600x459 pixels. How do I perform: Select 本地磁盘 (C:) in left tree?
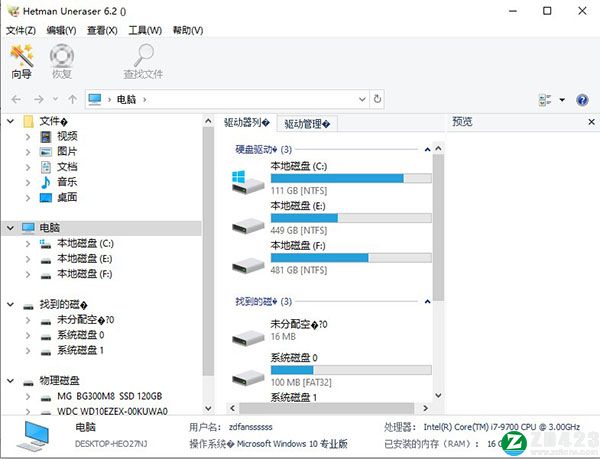click(85, 243)
